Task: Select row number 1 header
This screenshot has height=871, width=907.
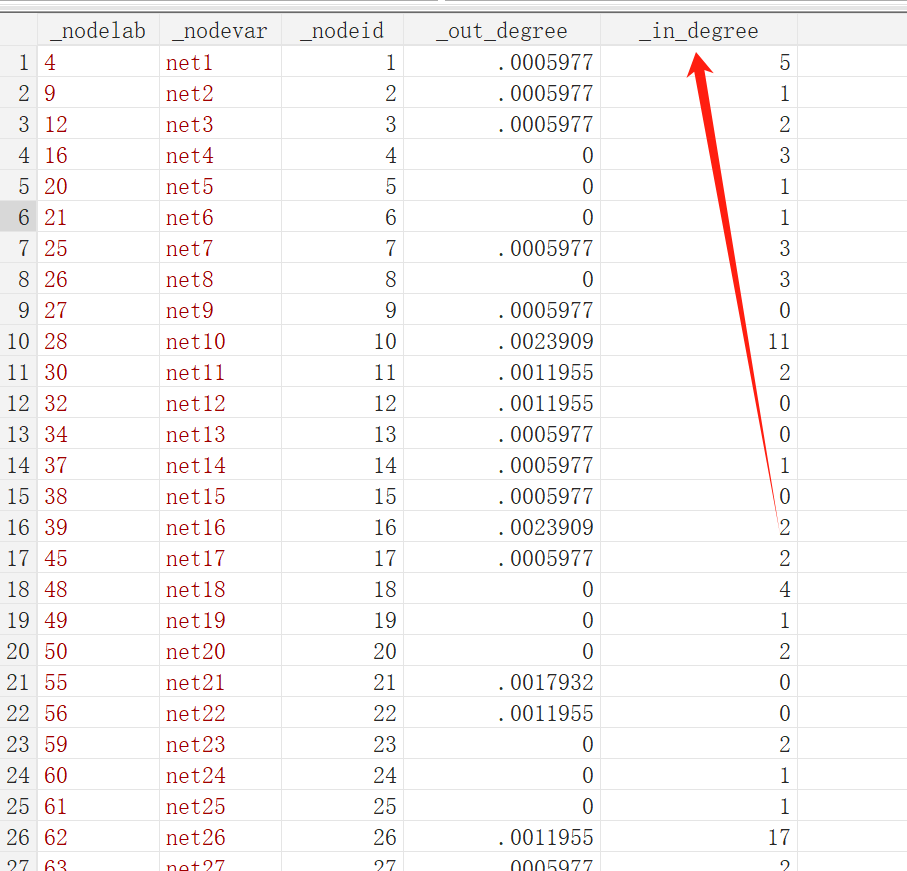Action: coord(19,62)
